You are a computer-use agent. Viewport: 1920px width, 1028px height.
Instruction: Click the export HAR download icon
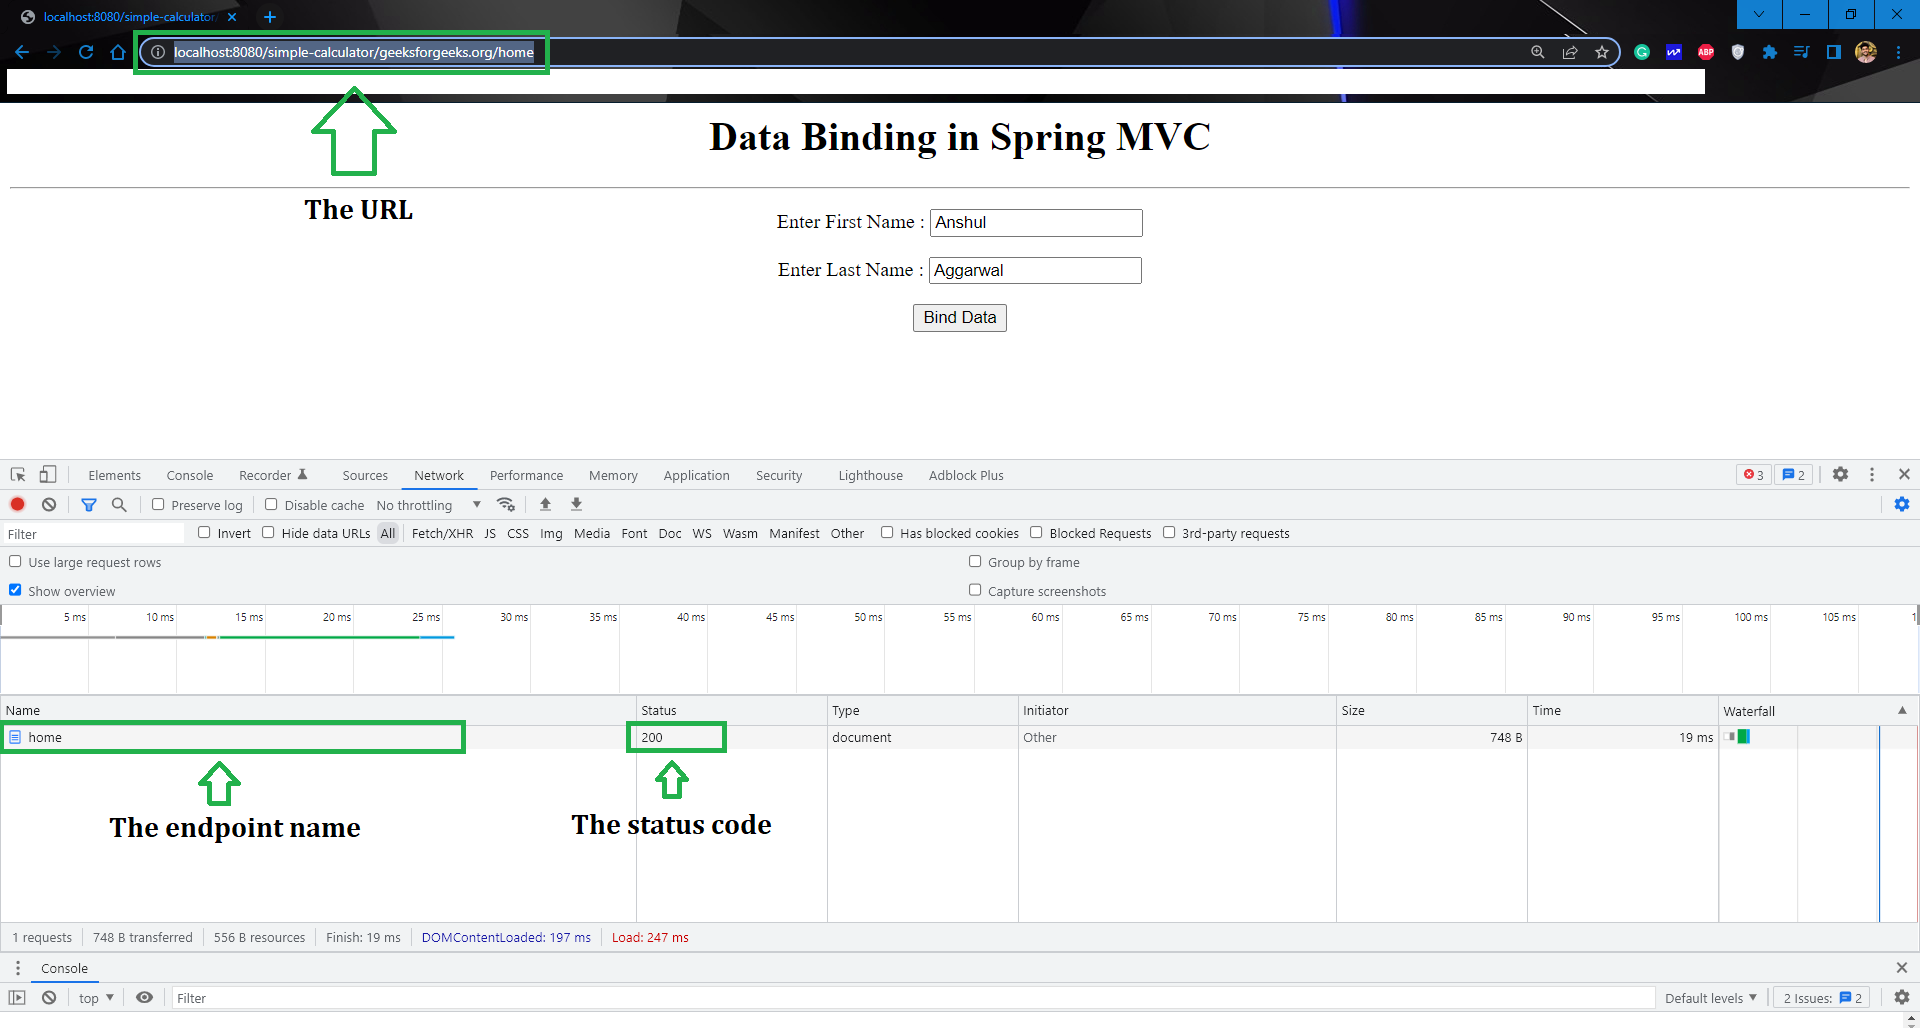576,504
